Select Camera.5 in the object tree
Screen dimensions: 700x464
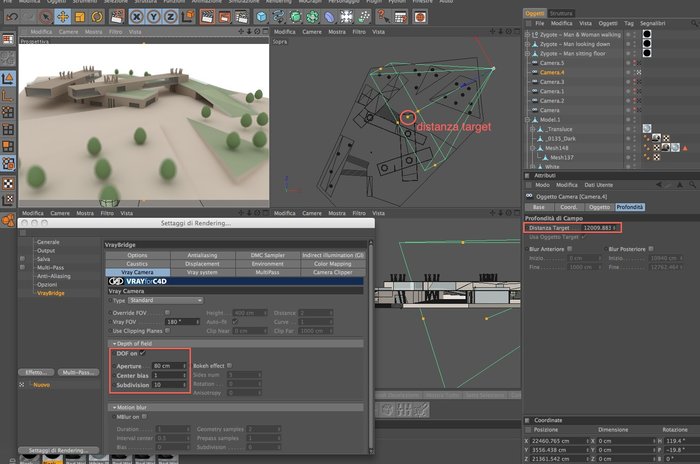coord(552,63)
